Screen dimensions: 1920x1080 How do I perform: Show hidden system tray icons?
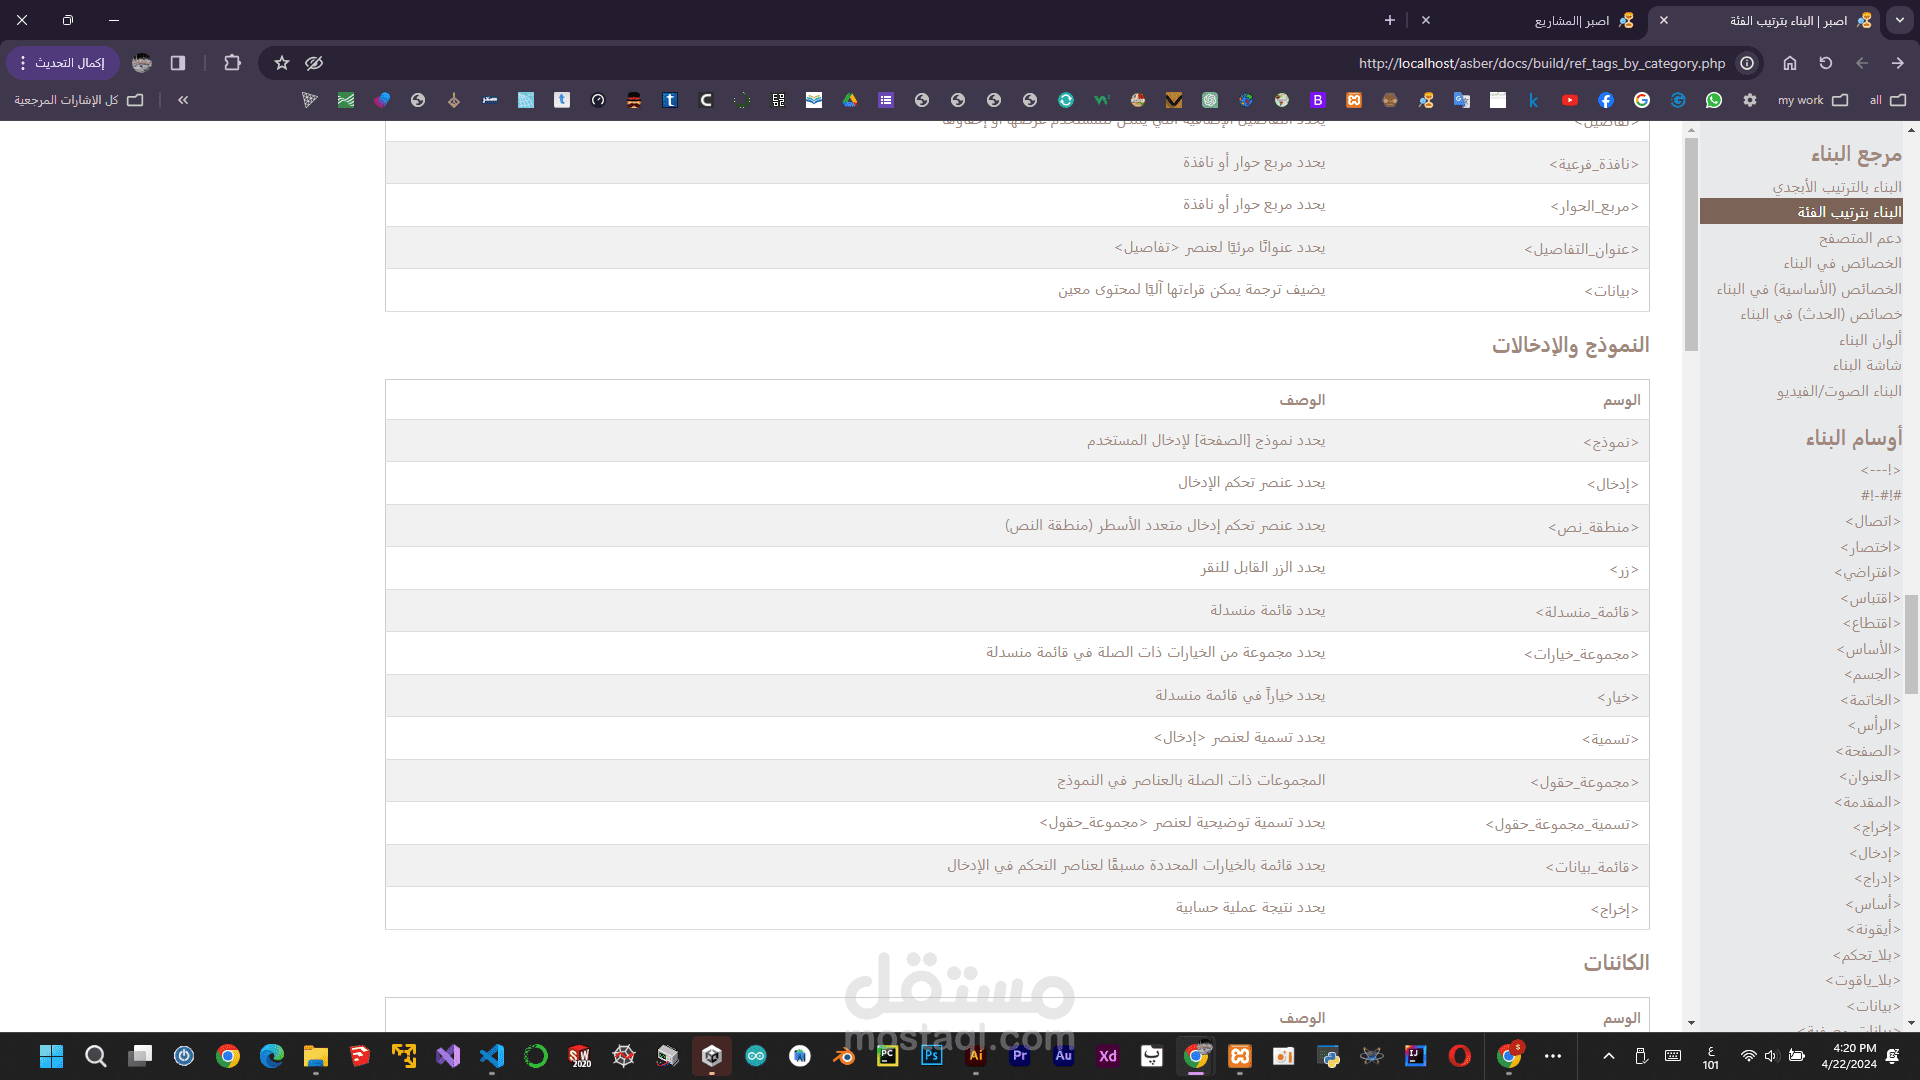[1608, 1056]
